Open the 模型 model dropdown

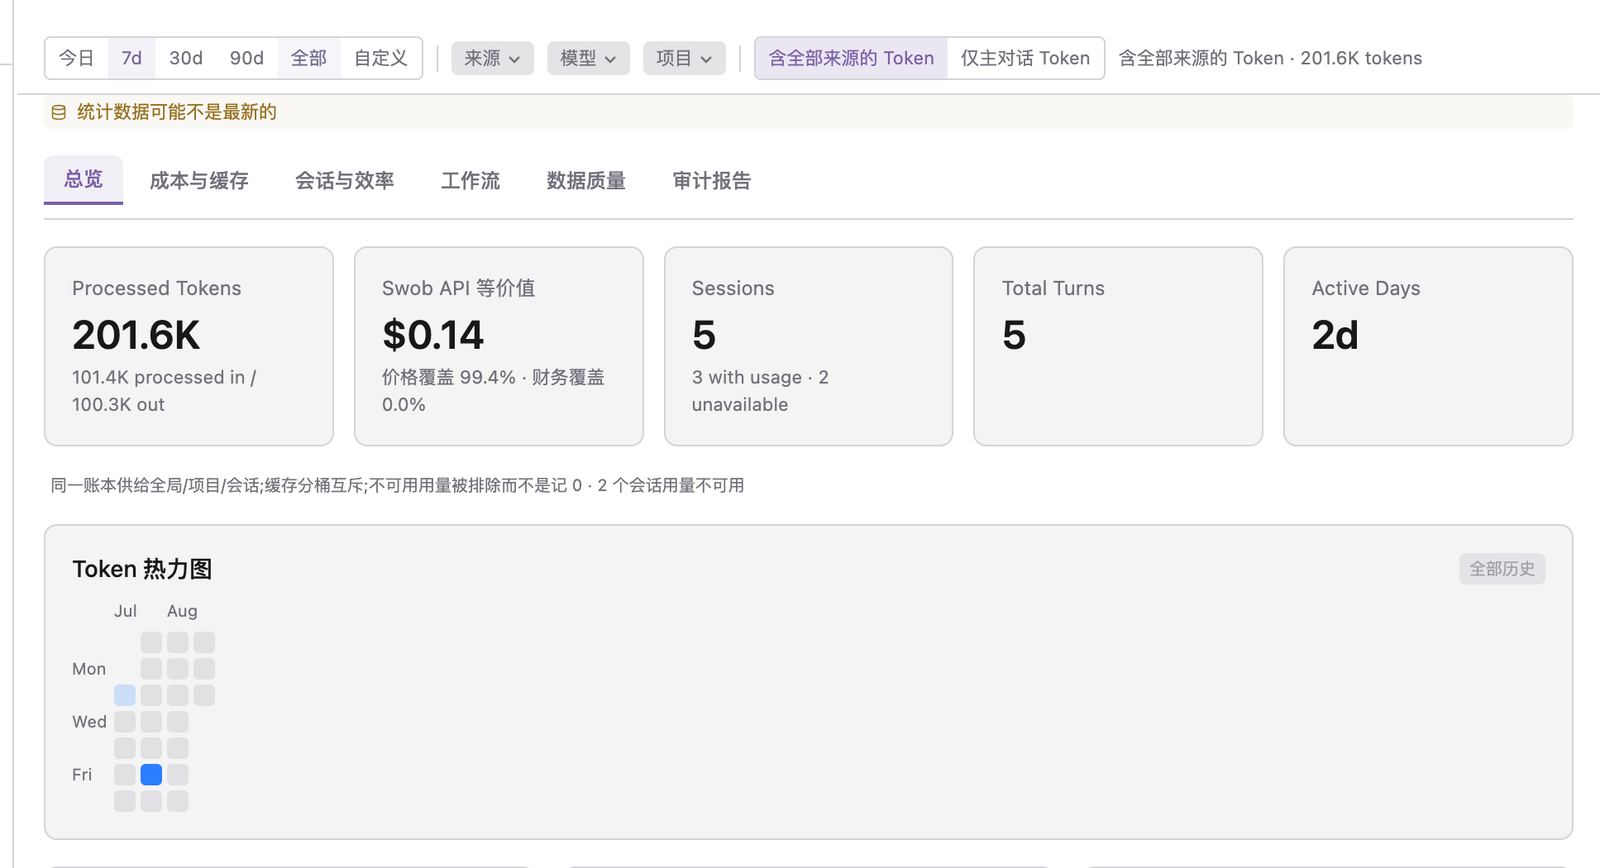(x=588, y=58)
